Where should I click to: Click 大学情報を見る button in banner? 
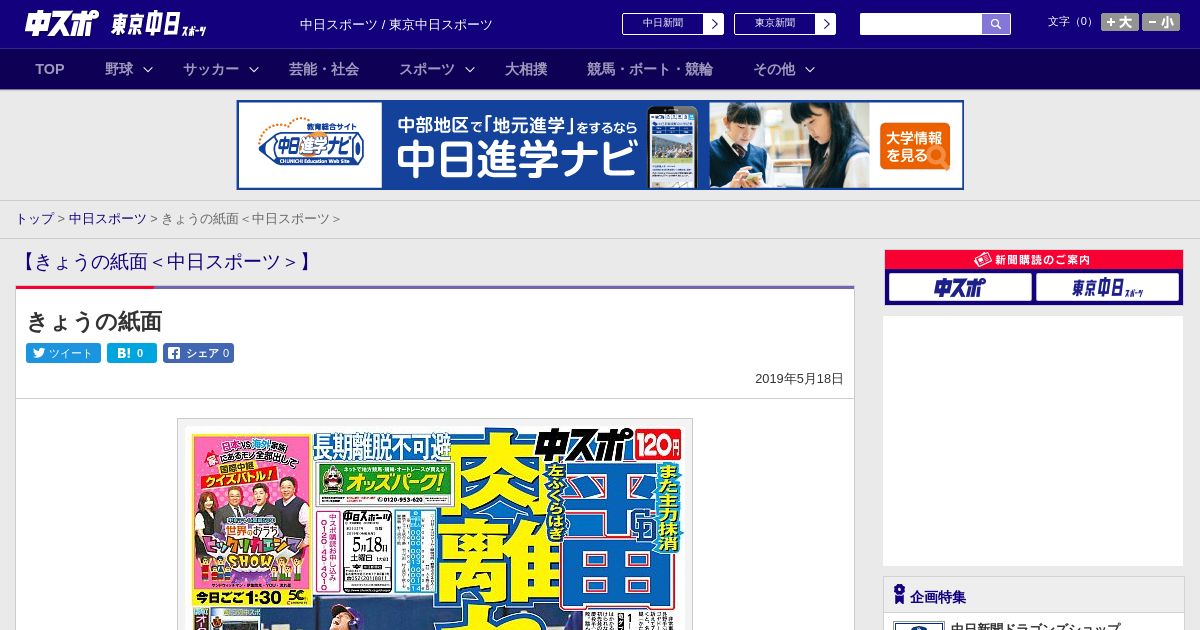(x=915, y=146)
